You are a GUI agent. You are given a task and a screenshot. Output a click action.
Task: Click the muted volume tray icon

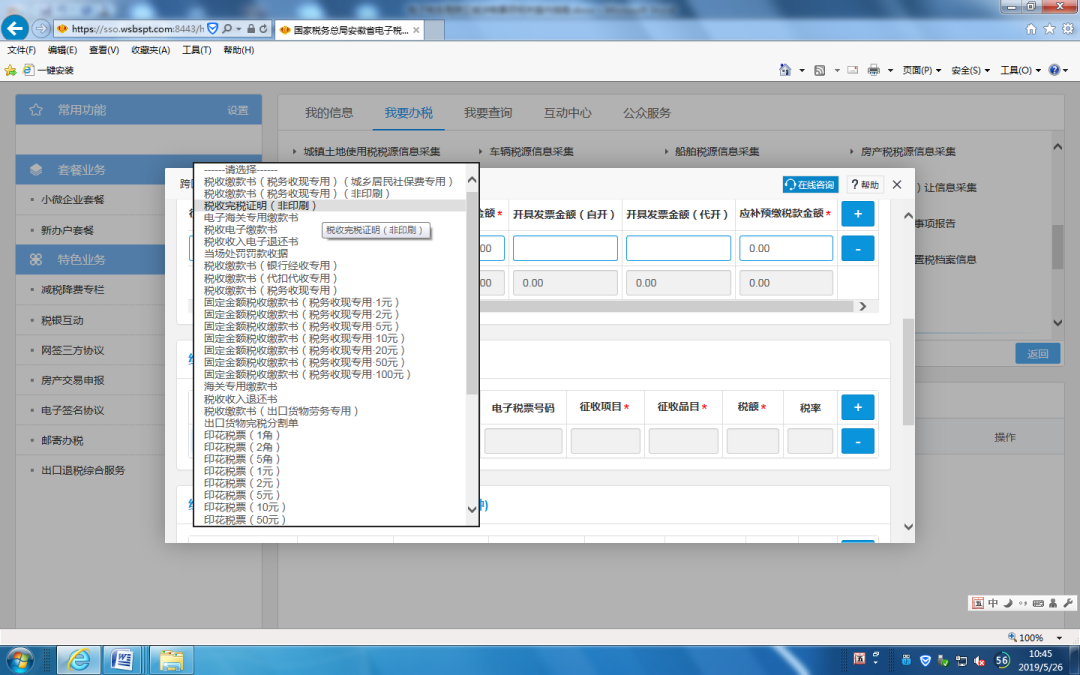click(x=979, y=660)
